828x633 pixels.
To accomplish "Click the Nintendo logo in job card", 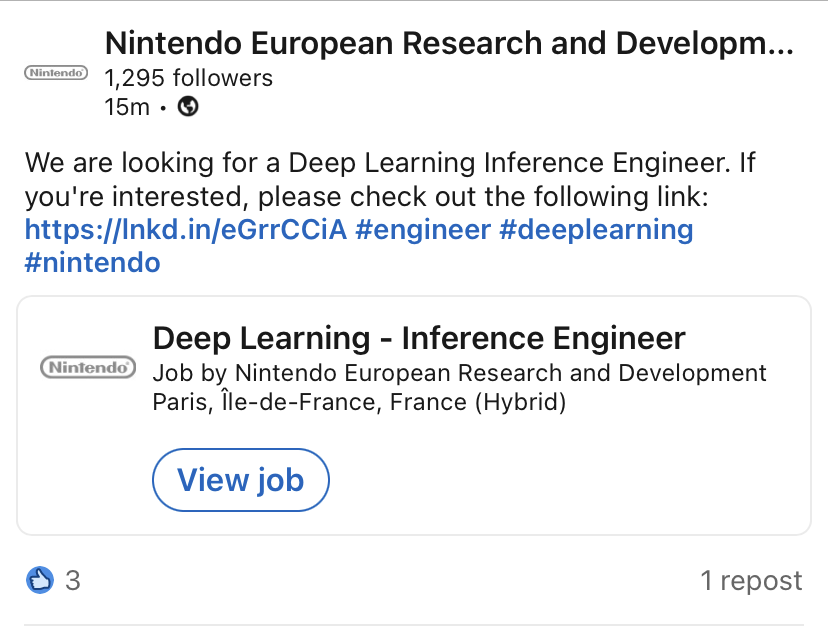I will (87, 368).
